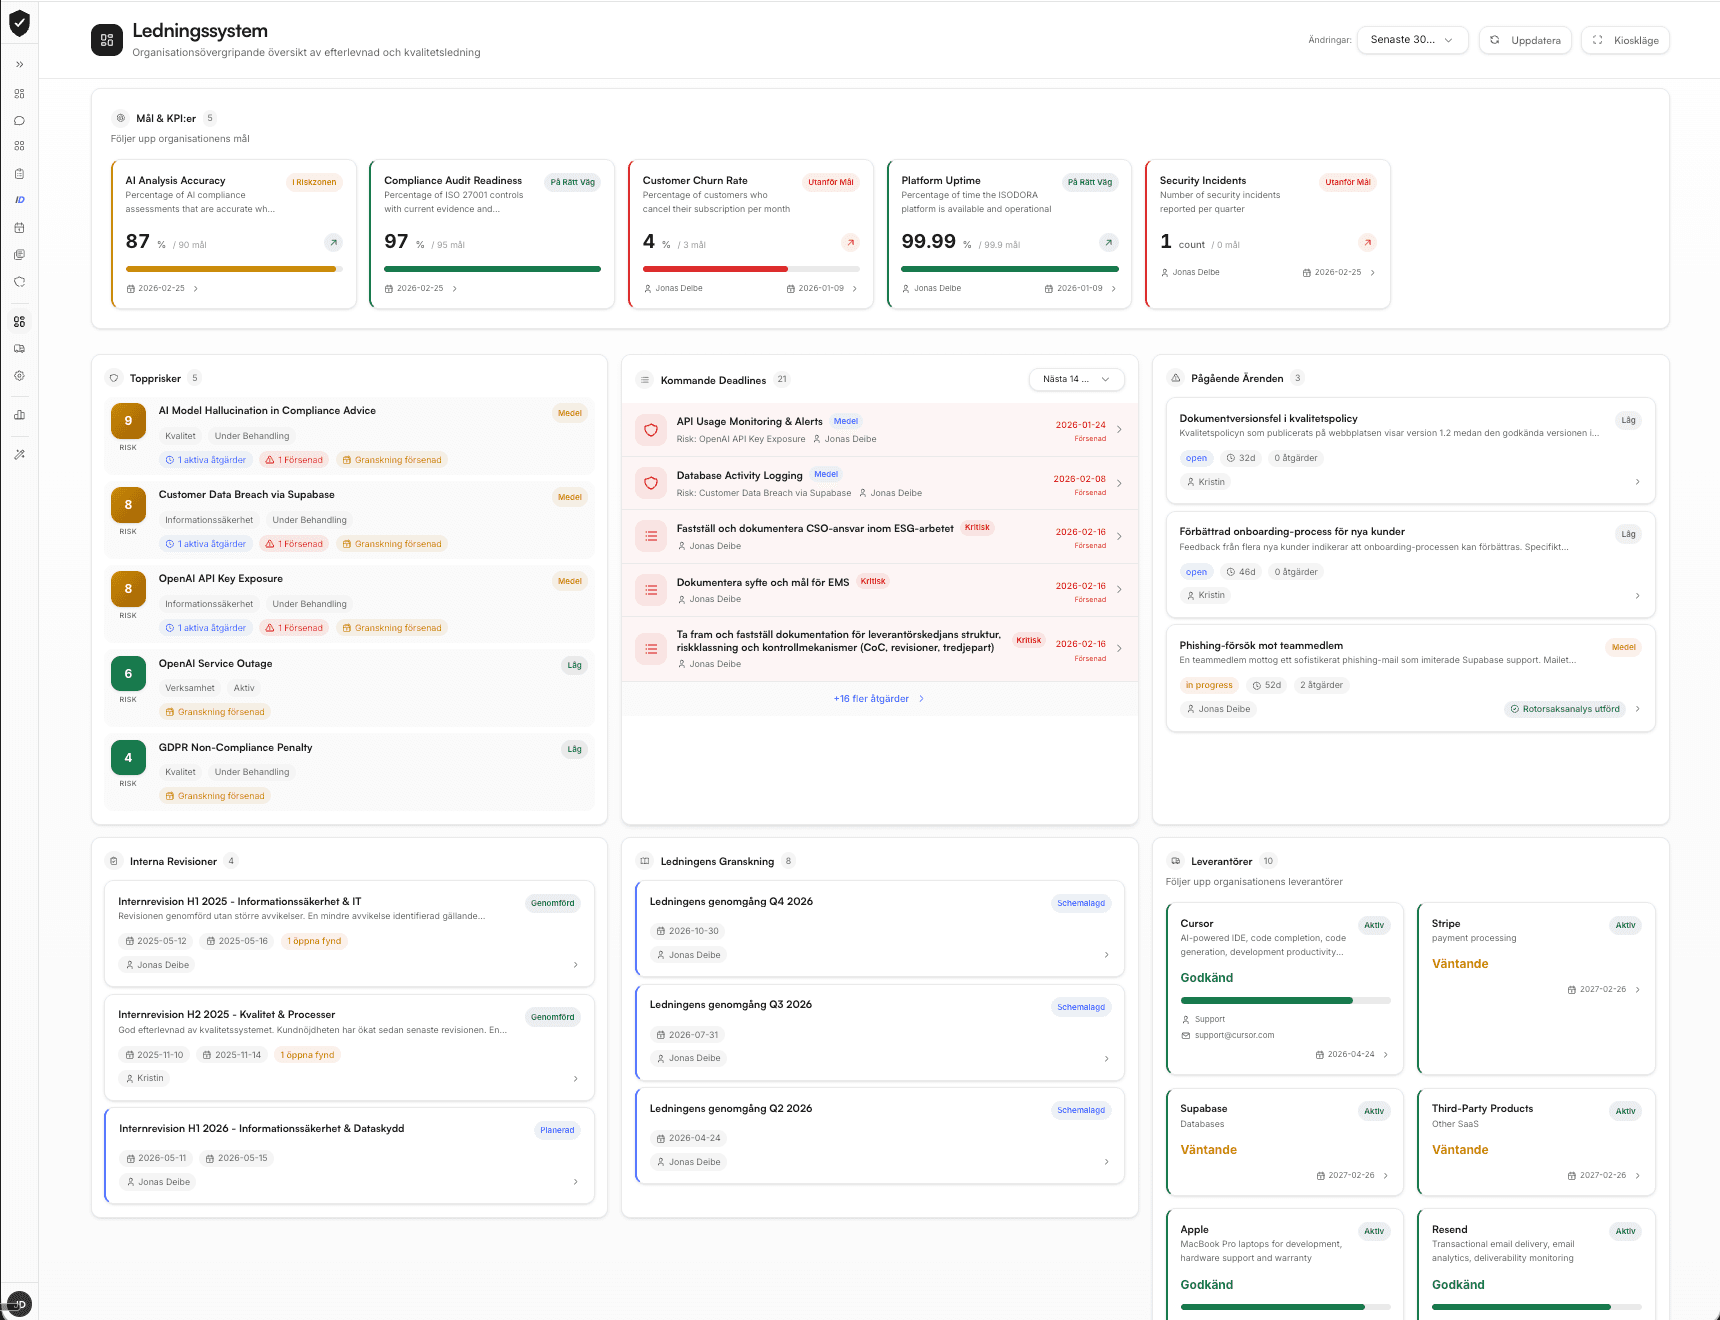
Task: Open the bar chart icon in sidebar
Action: click(19, 415)
